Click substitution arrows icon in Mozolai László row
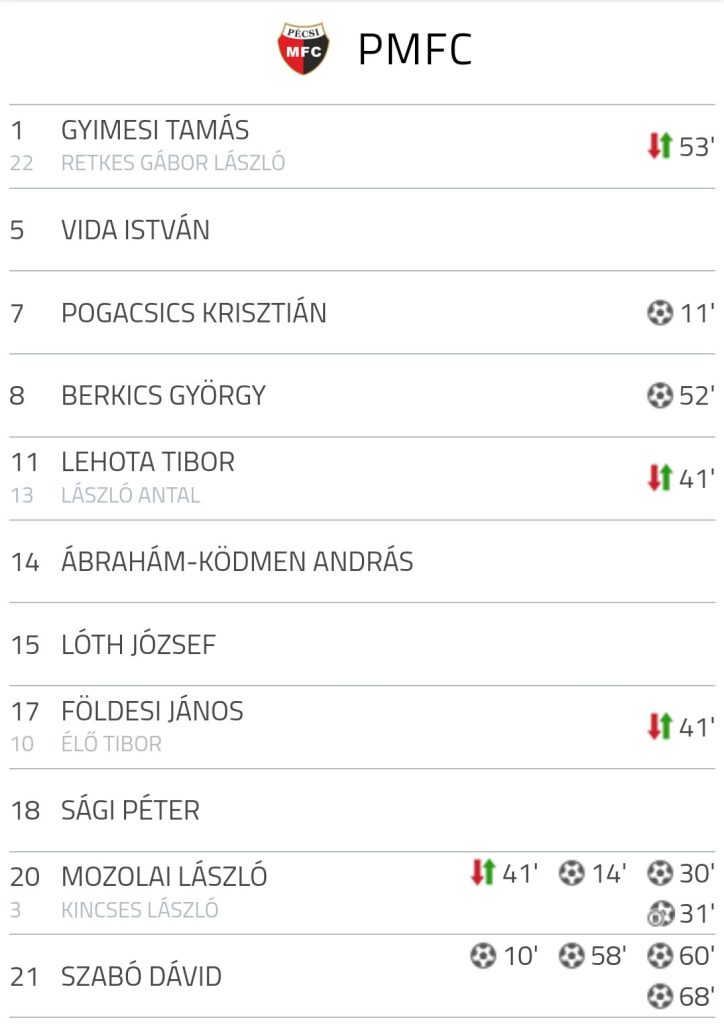This screenshot has height=1024, width=724. coord(483,873)
